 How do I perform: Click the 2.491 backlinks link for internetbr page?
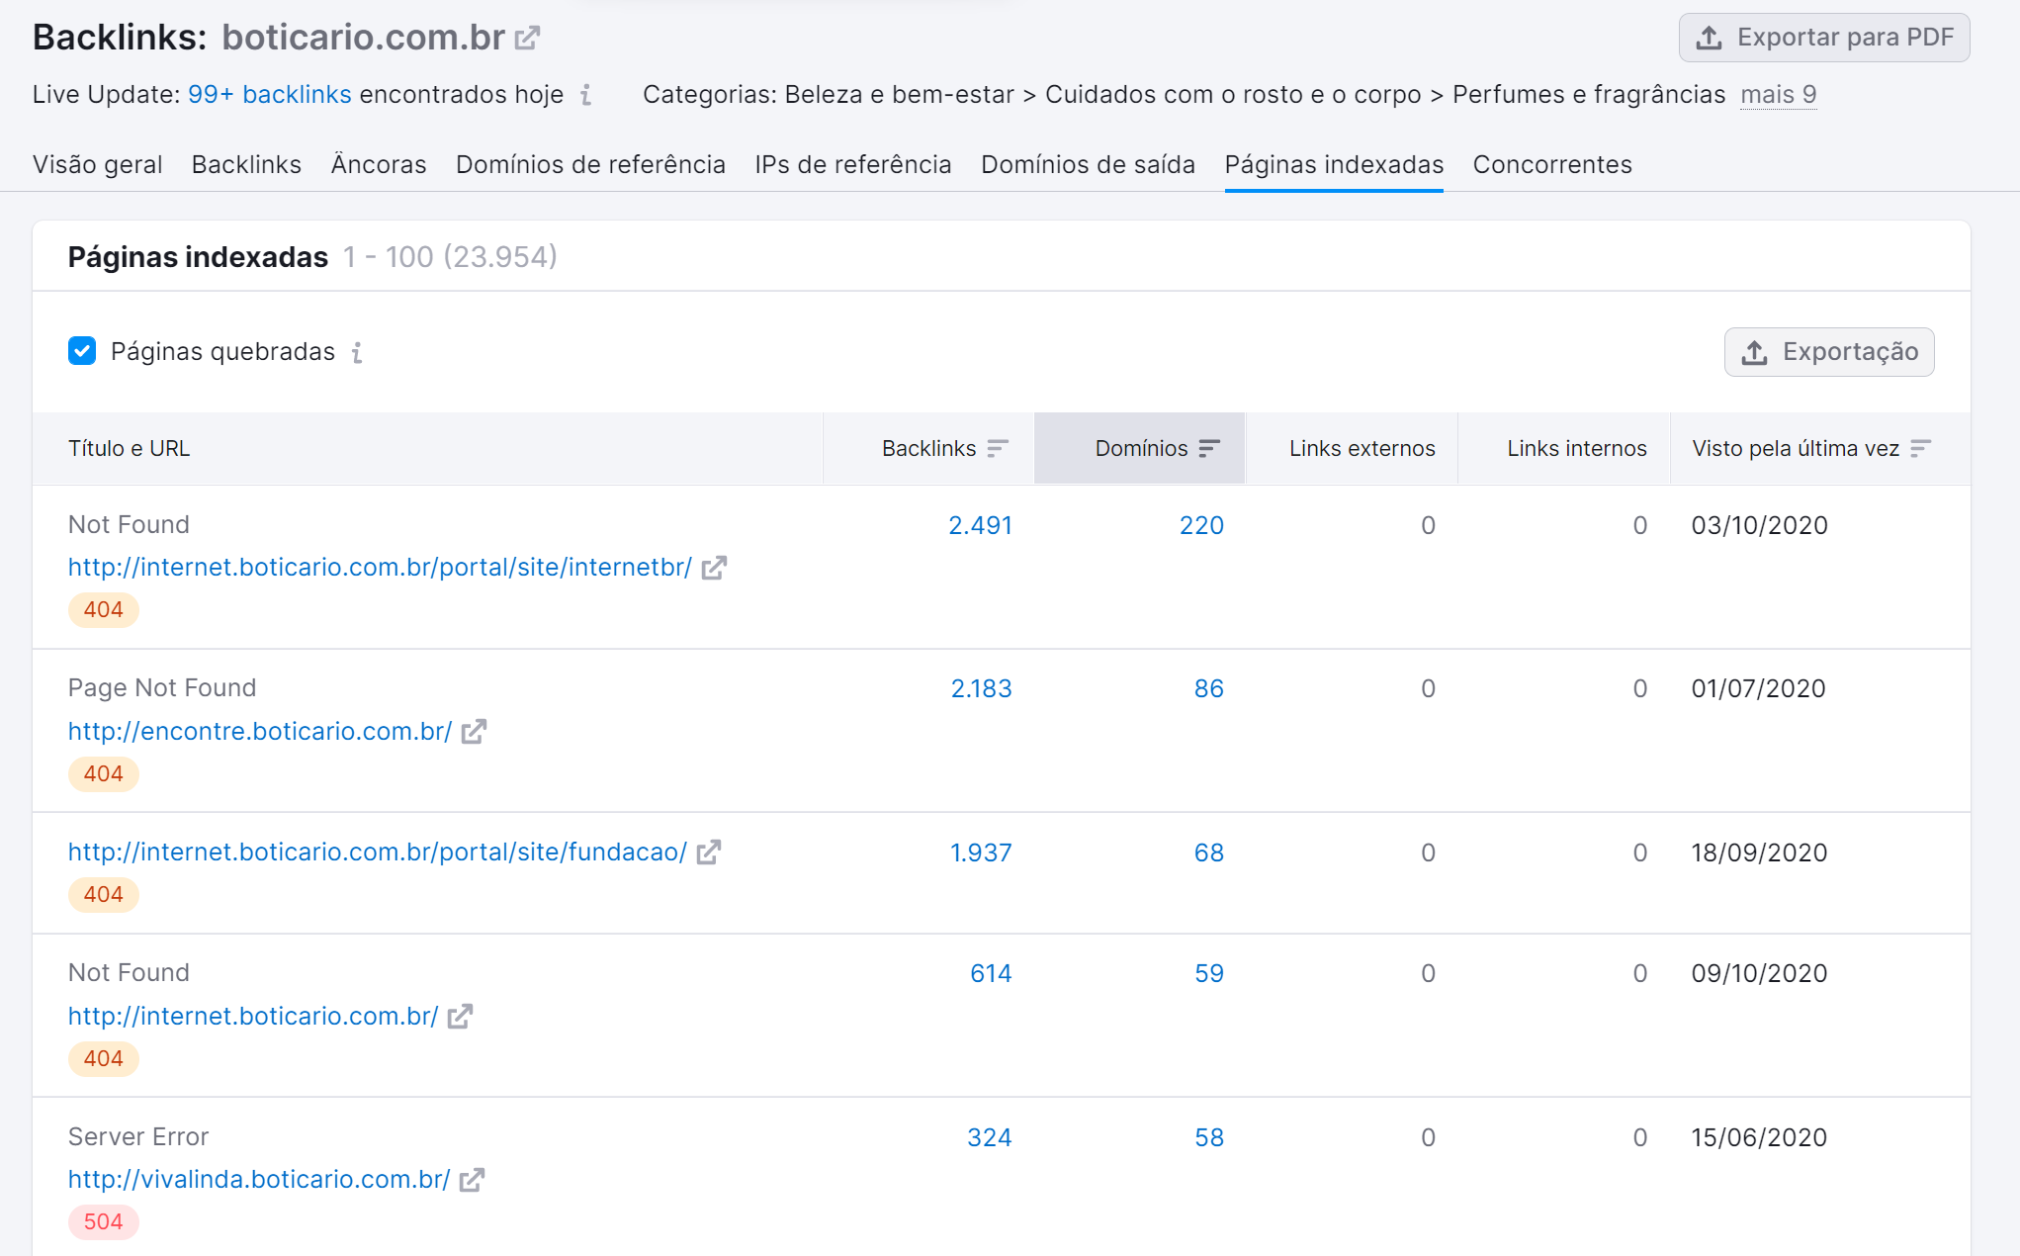click(x=978, y=524)
